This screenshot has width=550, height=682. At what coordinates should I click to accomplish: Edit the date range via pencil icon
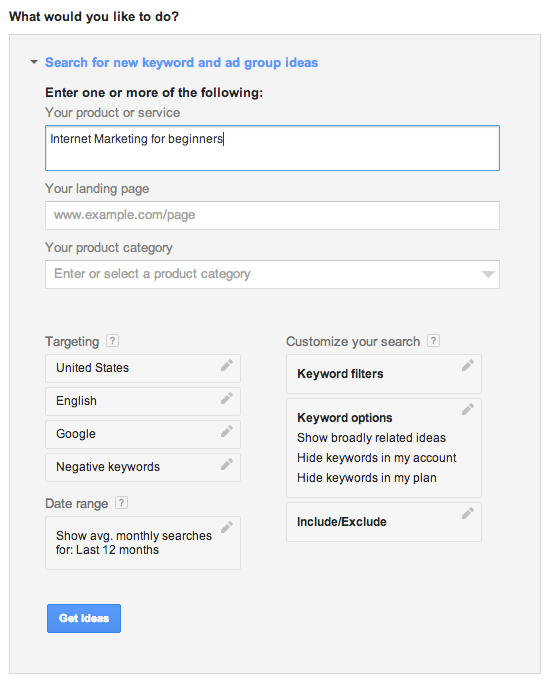click(x=227, y=528)
